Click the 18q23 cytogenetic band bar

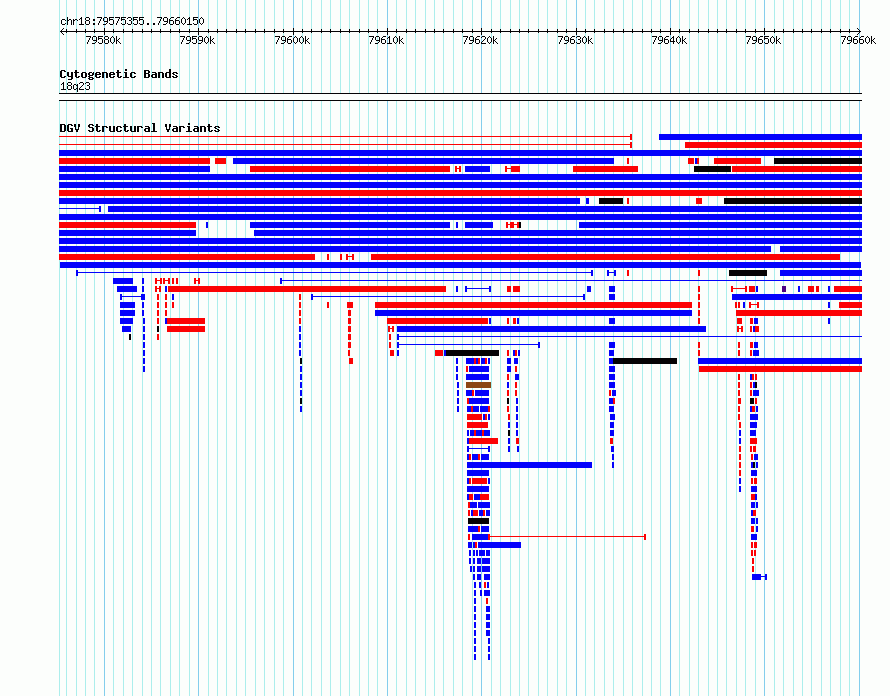(460, 97)
